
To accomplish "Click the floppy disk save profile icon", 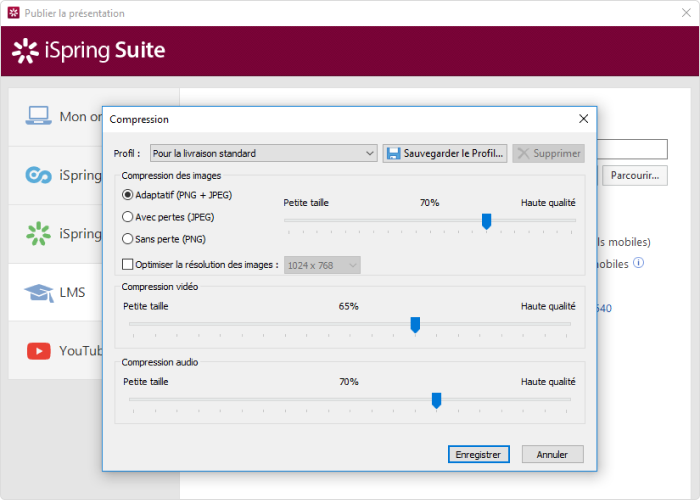I will coord(394,153).
